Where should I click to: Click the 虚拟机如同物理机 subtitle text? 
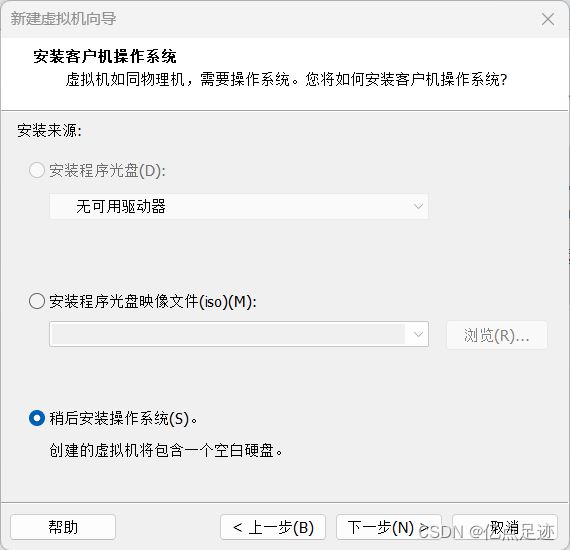[x=286, y=79]
